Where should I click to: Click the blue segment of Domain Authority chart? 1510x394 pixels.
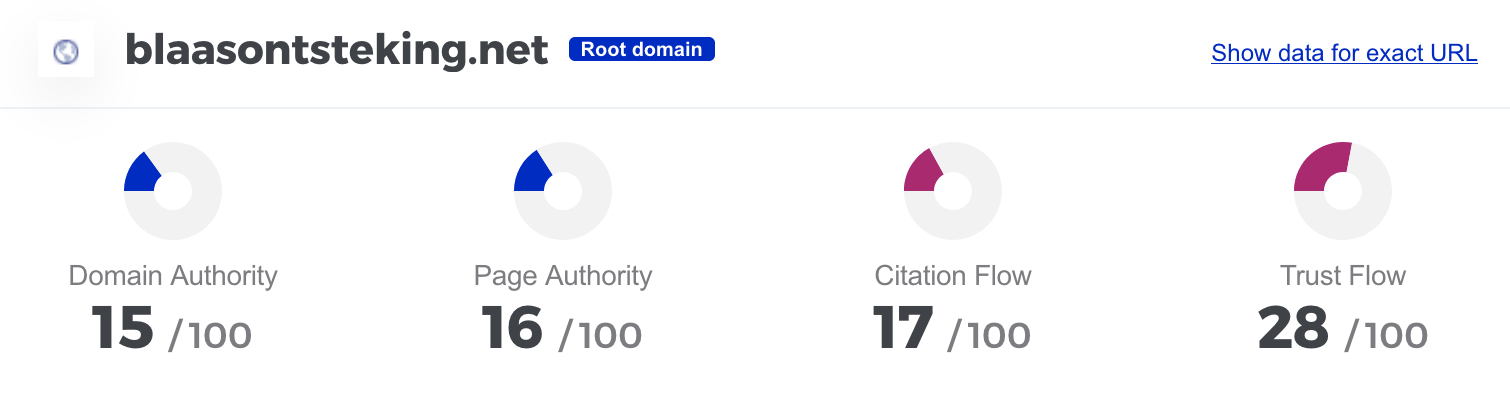tap(140, 173)
